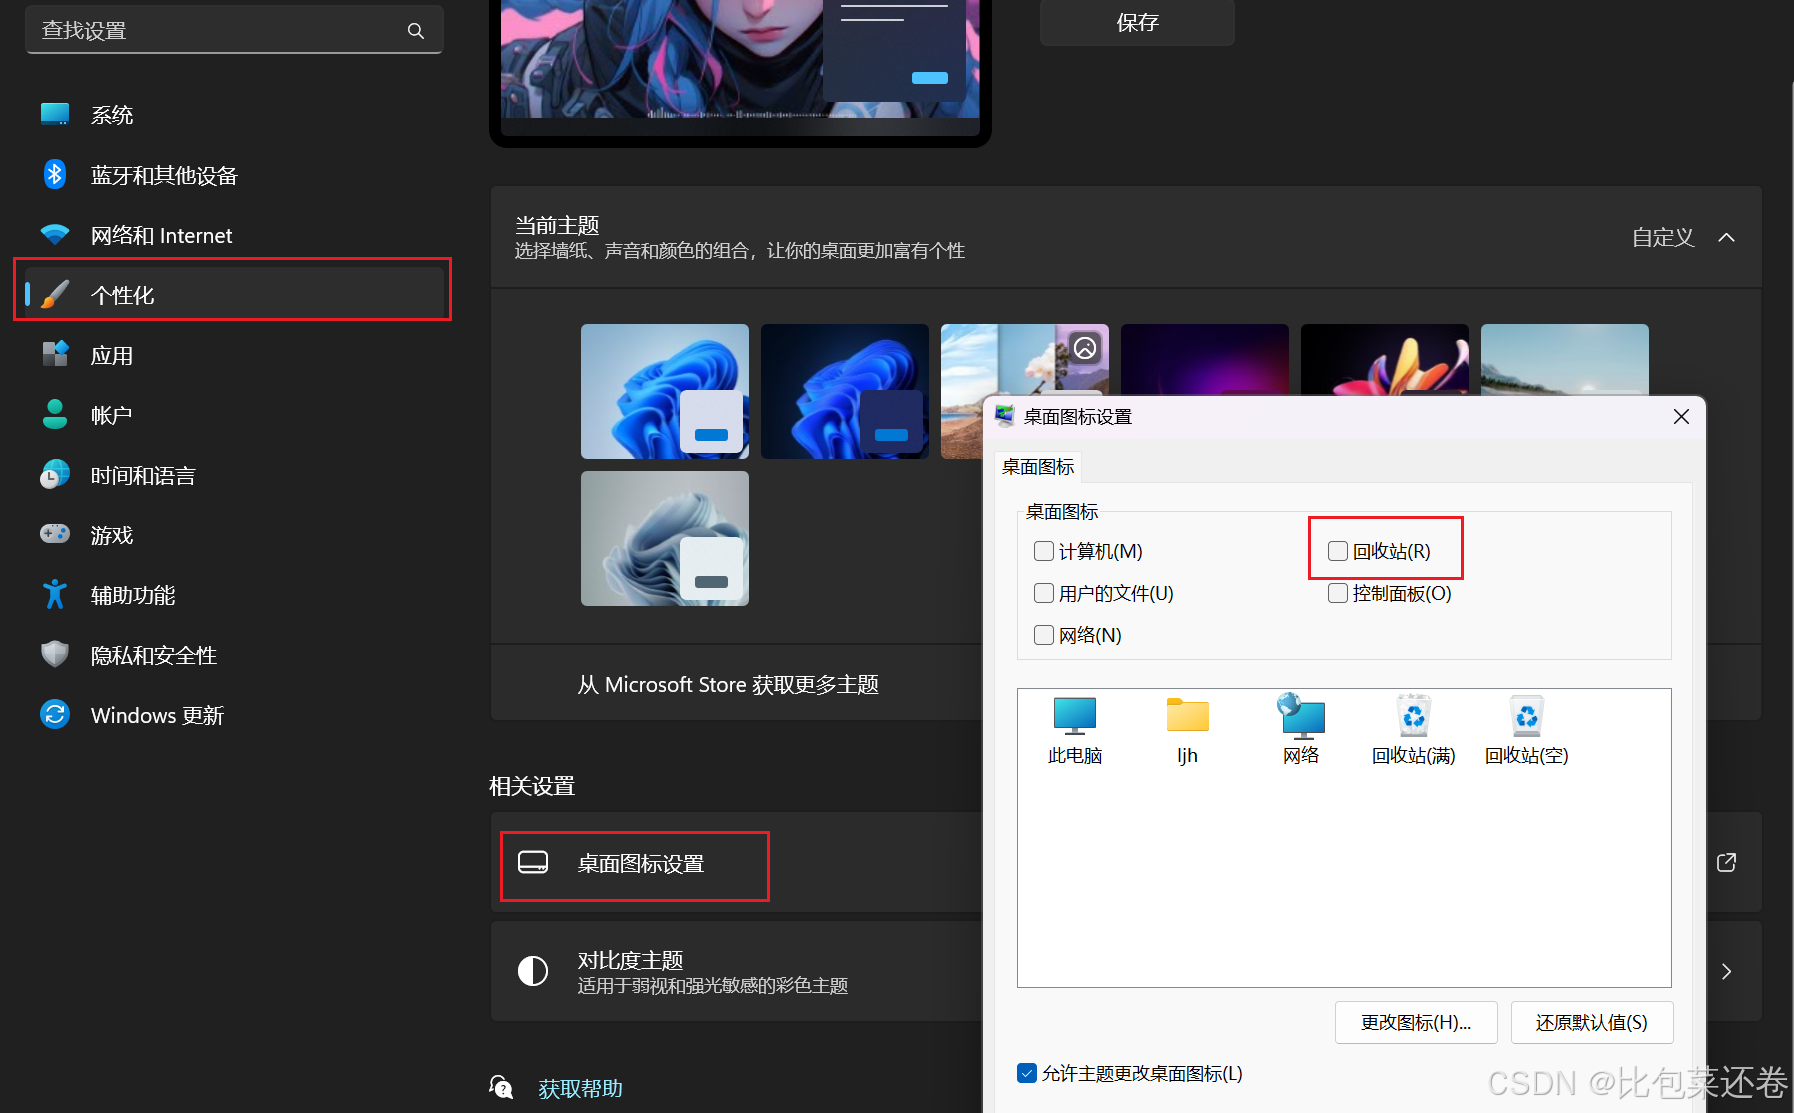Select ljh folder icon in preview list
This screenshot has width=1794, height=1113.
pyautogui.click(x=1187, y=731)
